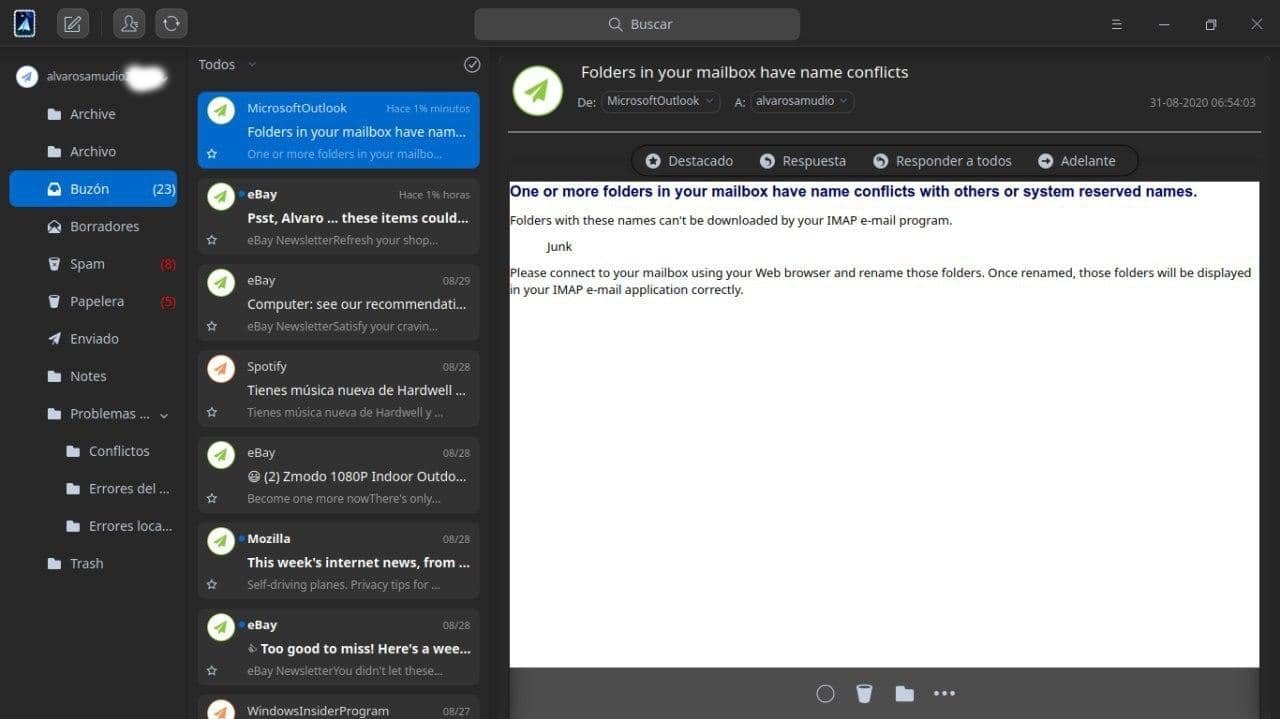
Task: Click the Mozilla sender avatar
Action: (221, 541)
